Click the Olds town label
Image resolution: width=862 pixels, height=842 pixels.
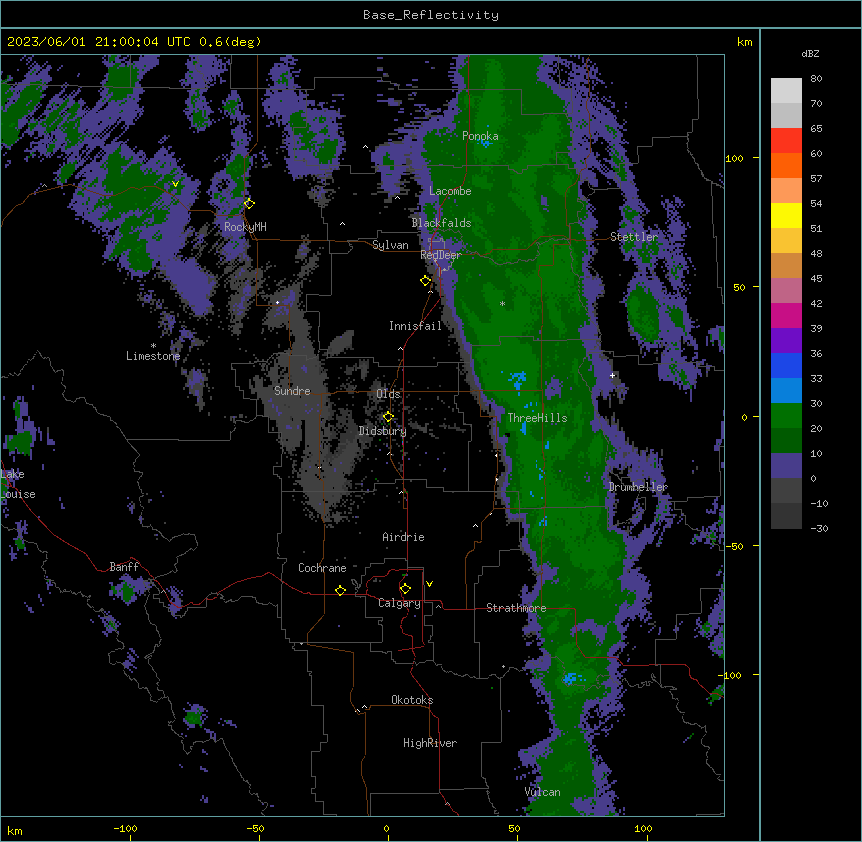pyautogui.click(x=388, y=394)
